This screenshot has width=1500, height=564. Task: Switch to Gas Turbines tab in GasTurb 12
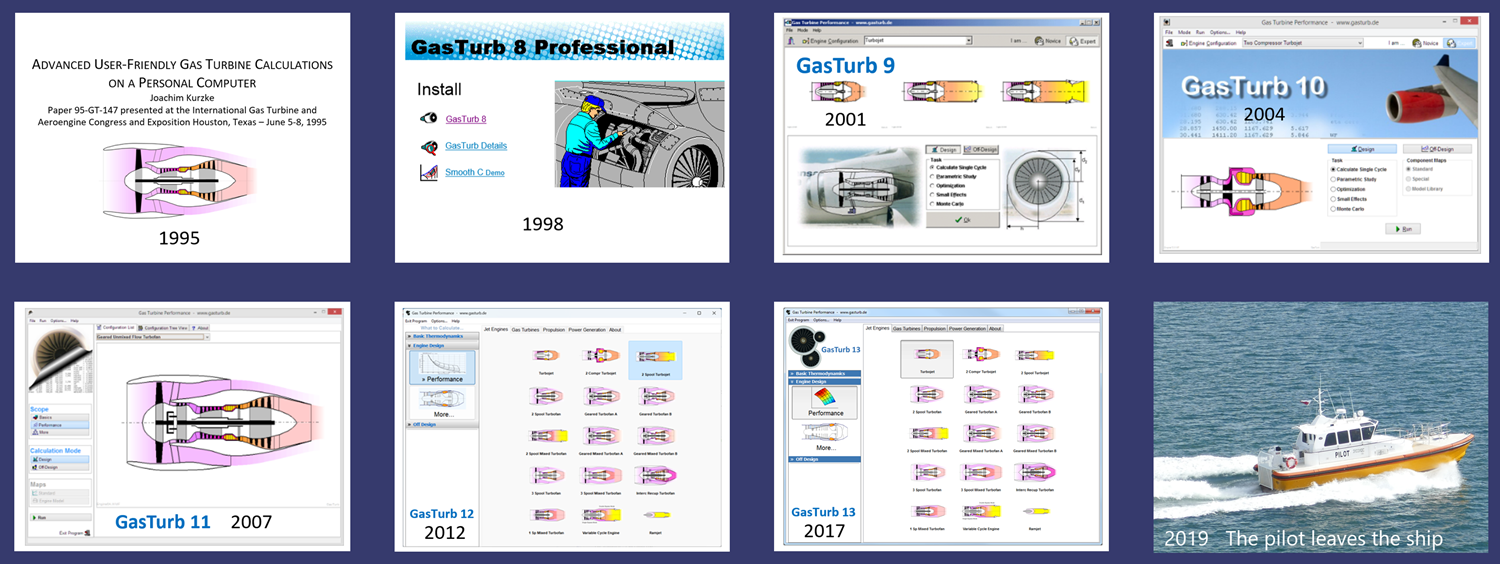(x=525, y=330)
